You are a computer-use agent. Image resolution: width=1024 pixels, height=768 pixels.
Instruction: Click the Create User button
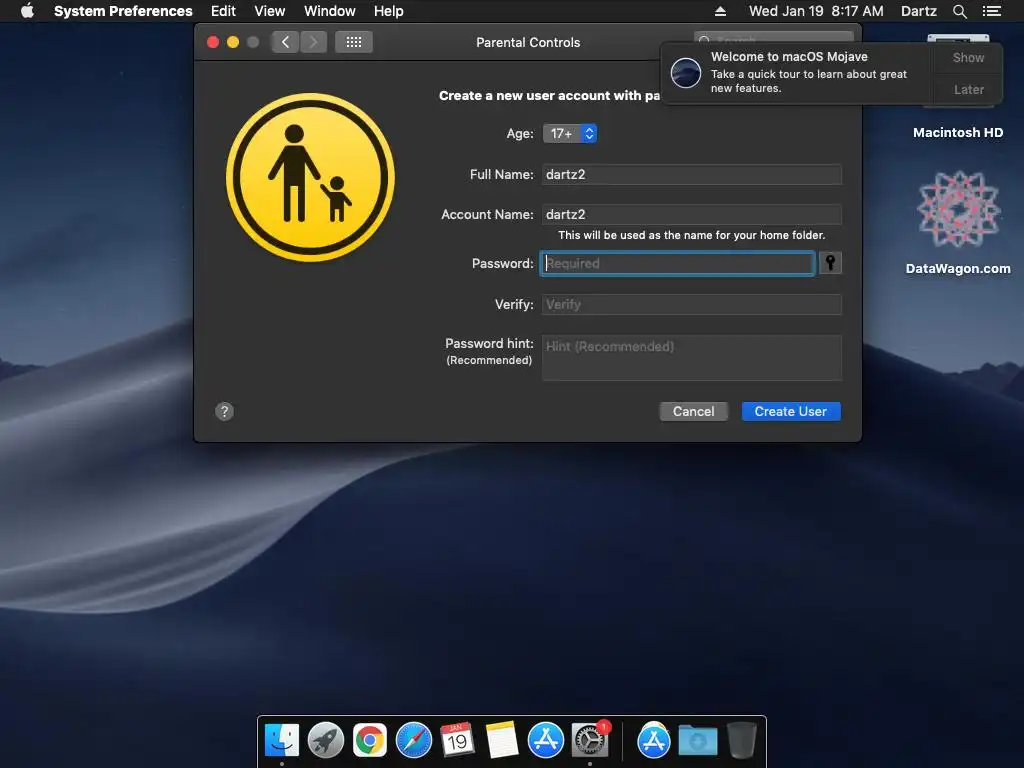tap(791, 411)
